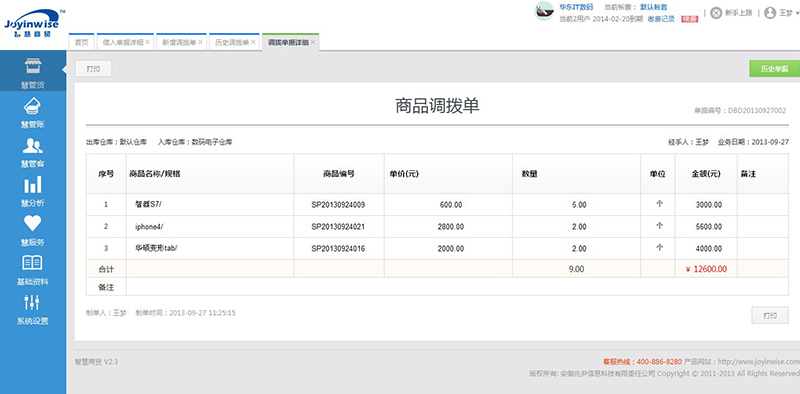Click the 合计 total row label
Image resolution: width=800 pixels, height=394 pixels.
[x=106, y=269]
